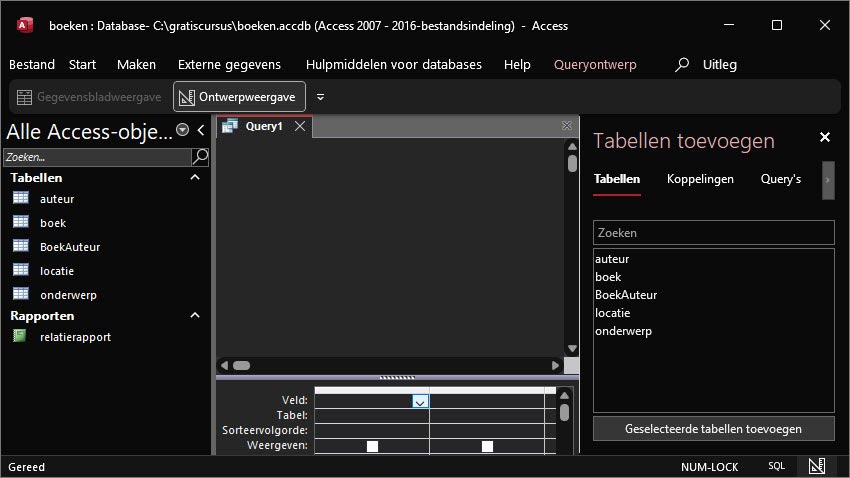Collapse the Rapporten group
The height and width of the screenshot is (478, 850).
tap(195, 315)
